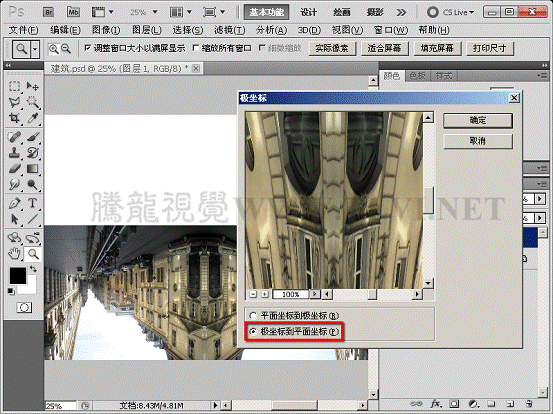Select the History Brush tool
This screenshot has height=414, width=553.
pyautogui.click(x=32, y=153)
